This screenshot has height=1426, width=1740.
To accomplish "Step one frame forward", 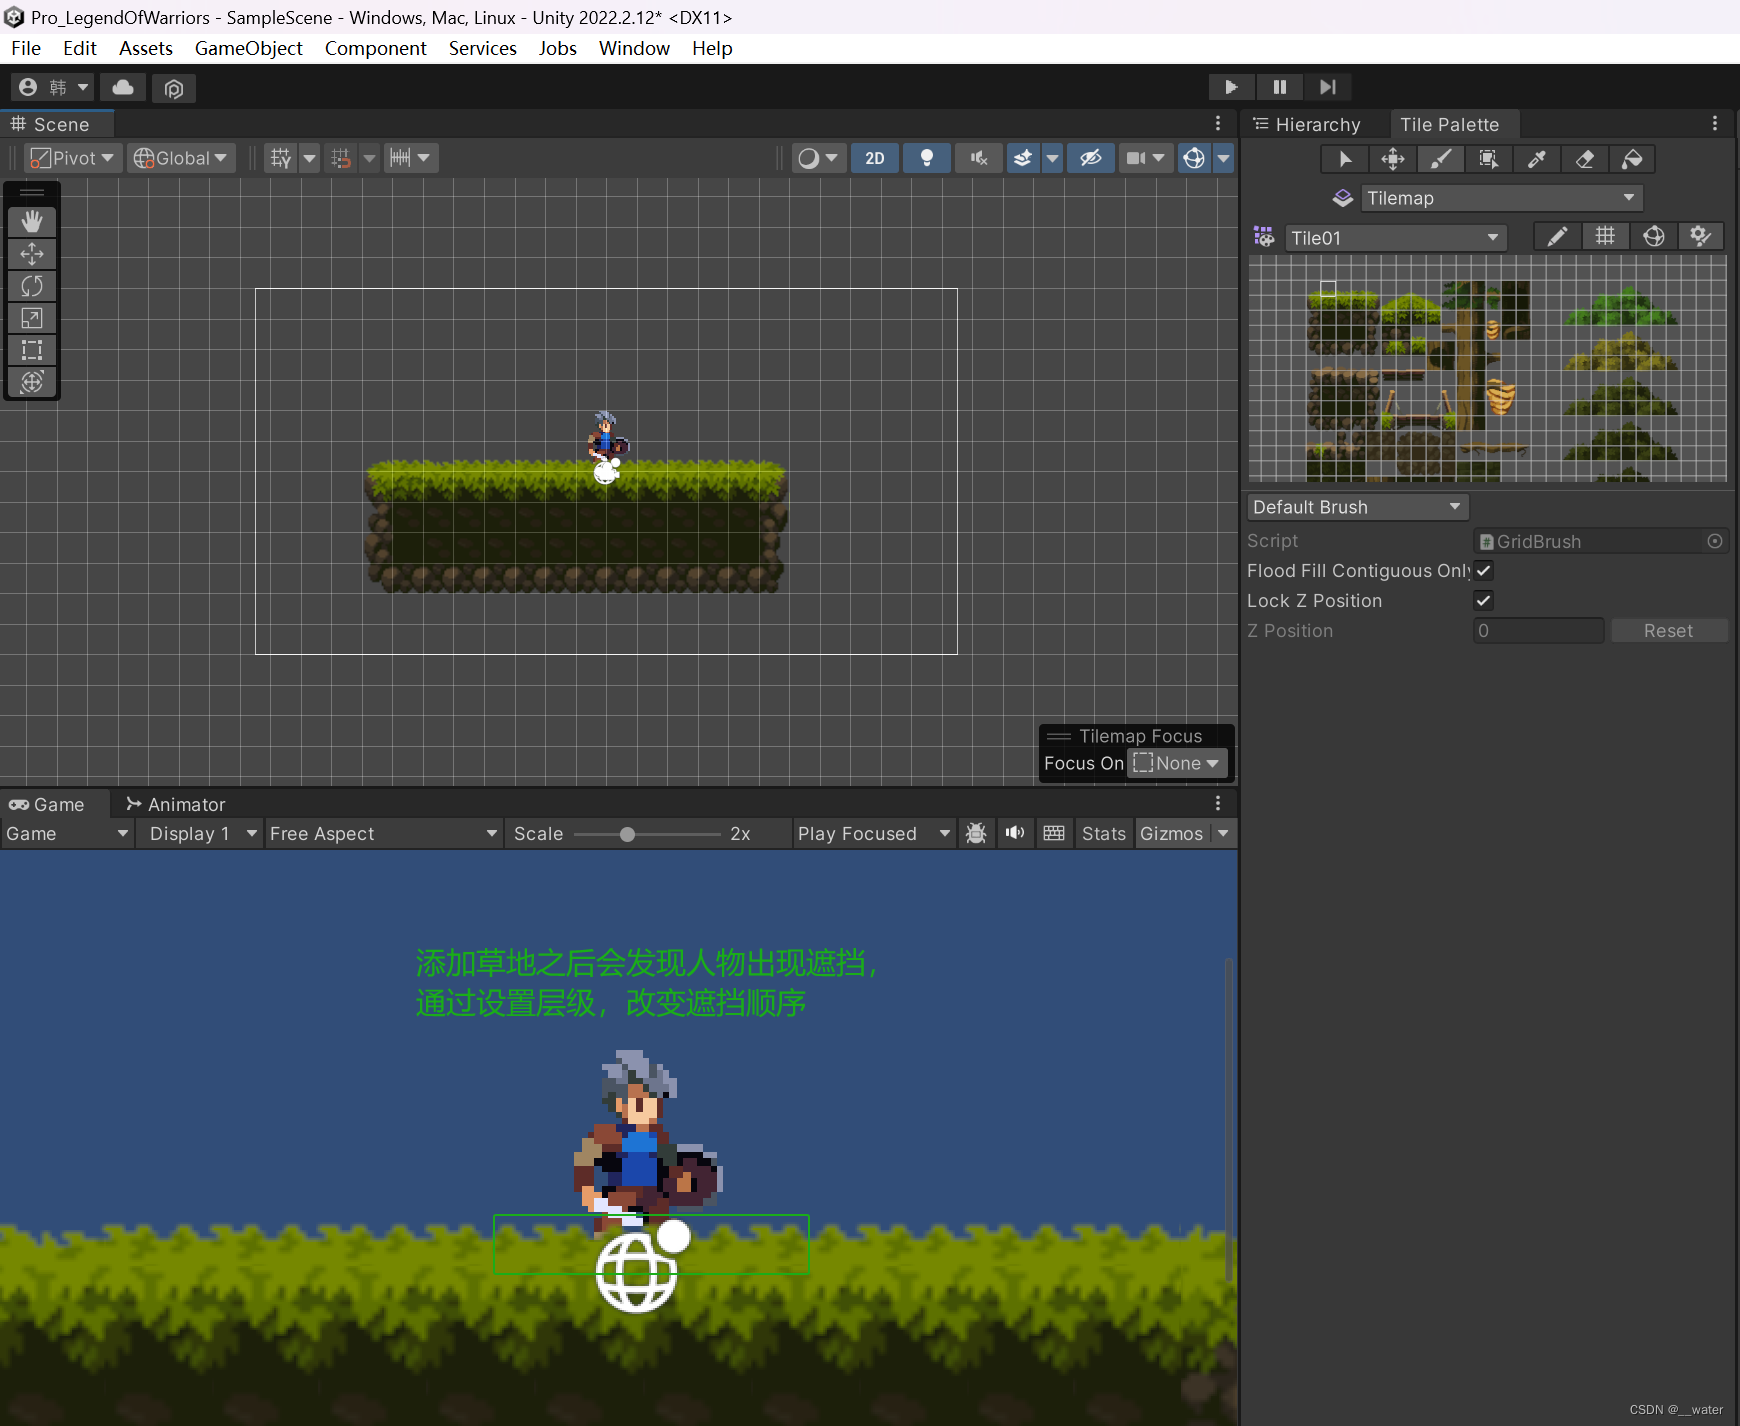I will click(x=1327, y=87).
